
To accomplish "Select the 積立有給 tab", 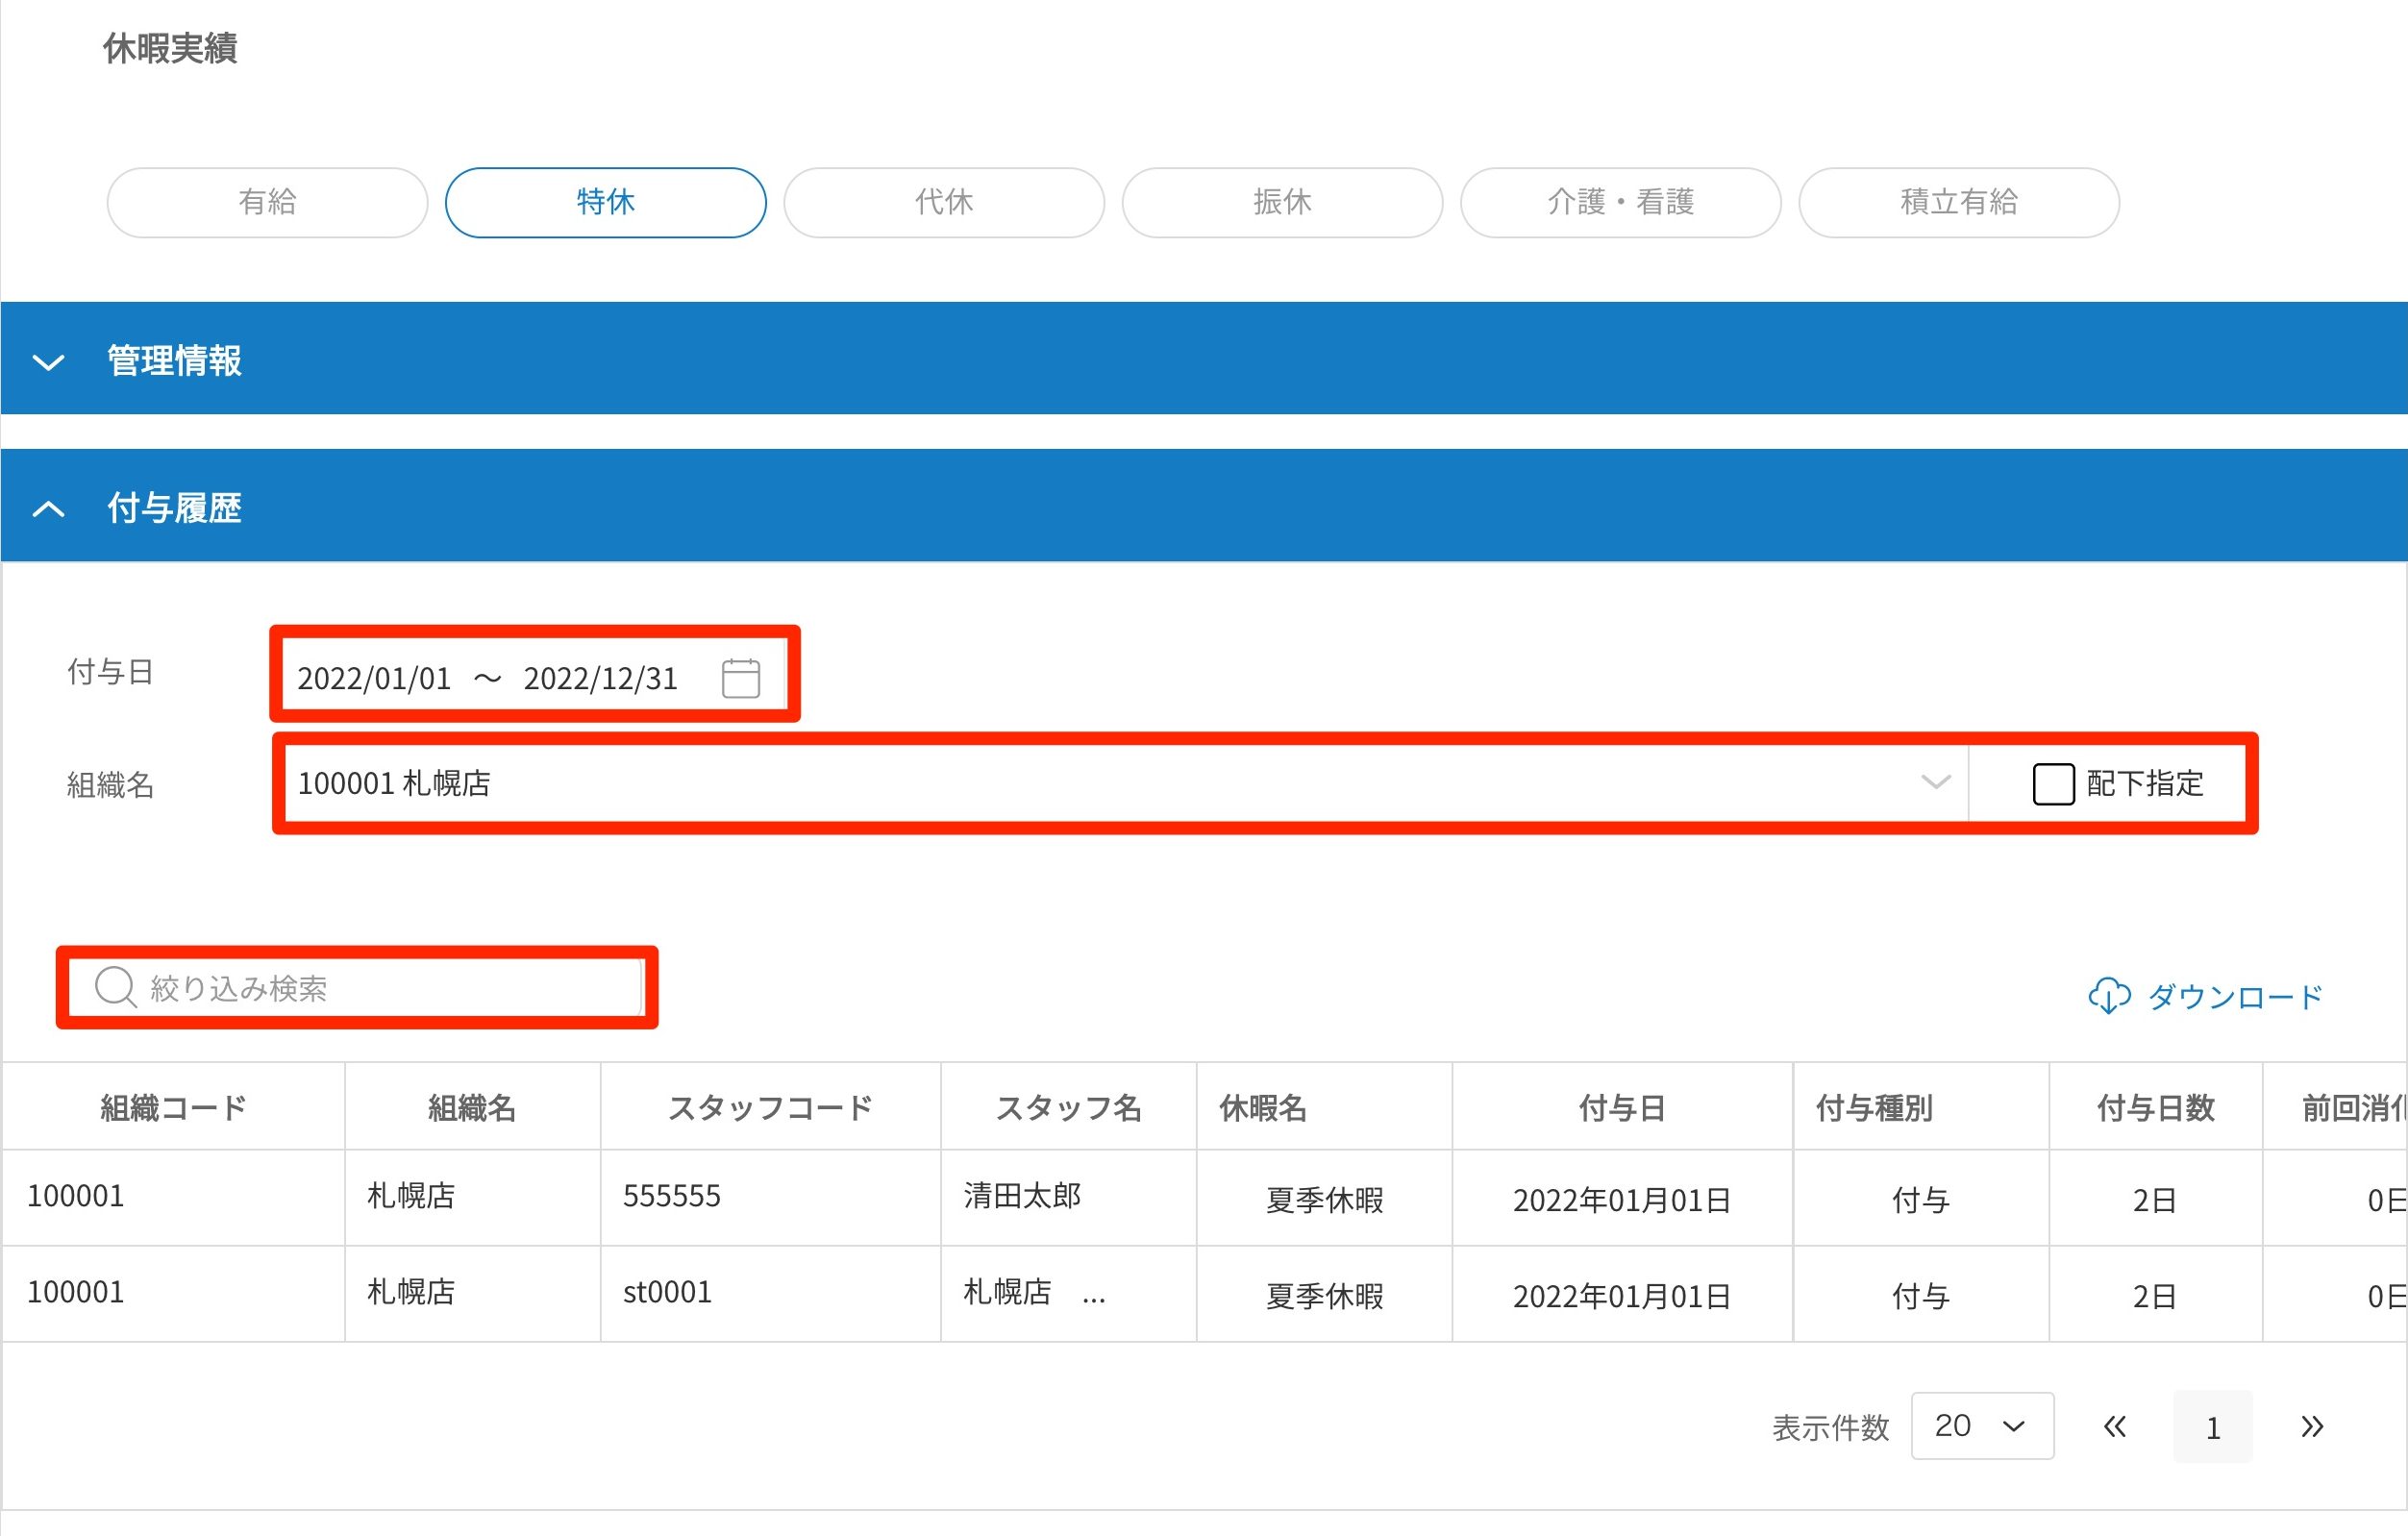I will point(1958,202).
